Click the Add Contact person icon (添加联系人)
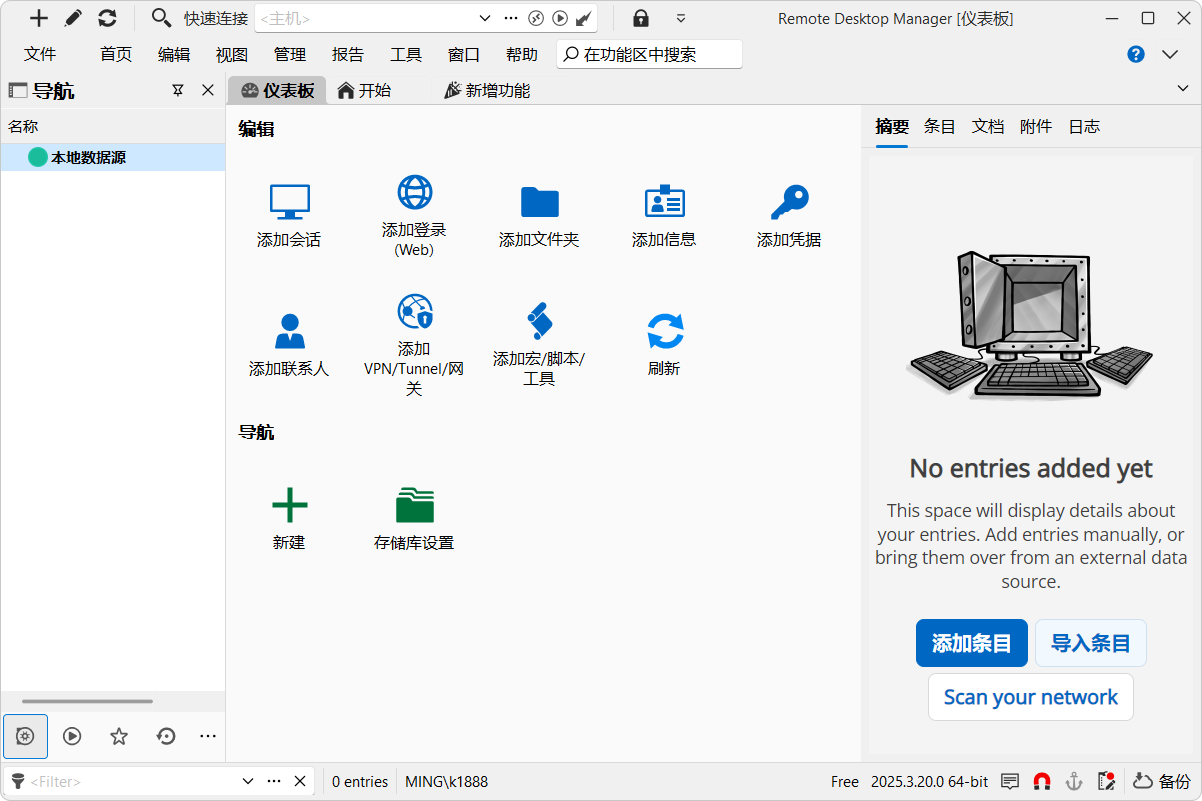 pos(289,331)
